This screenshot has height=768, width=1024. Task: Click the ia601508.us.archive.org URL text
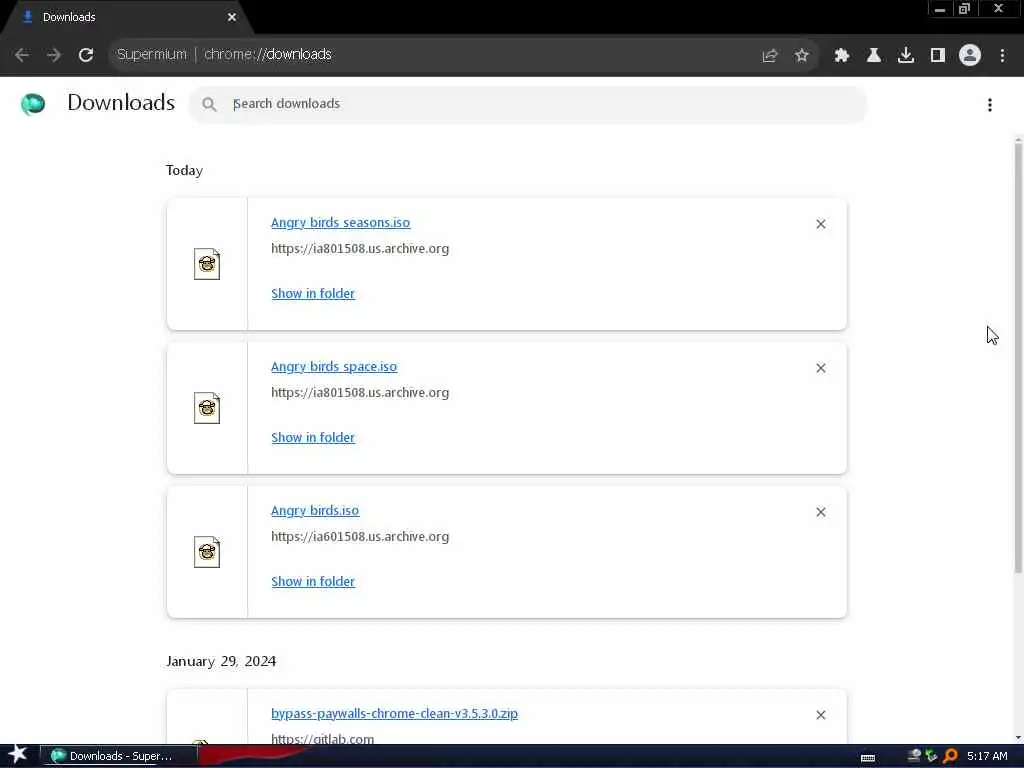tap(360, 537)
